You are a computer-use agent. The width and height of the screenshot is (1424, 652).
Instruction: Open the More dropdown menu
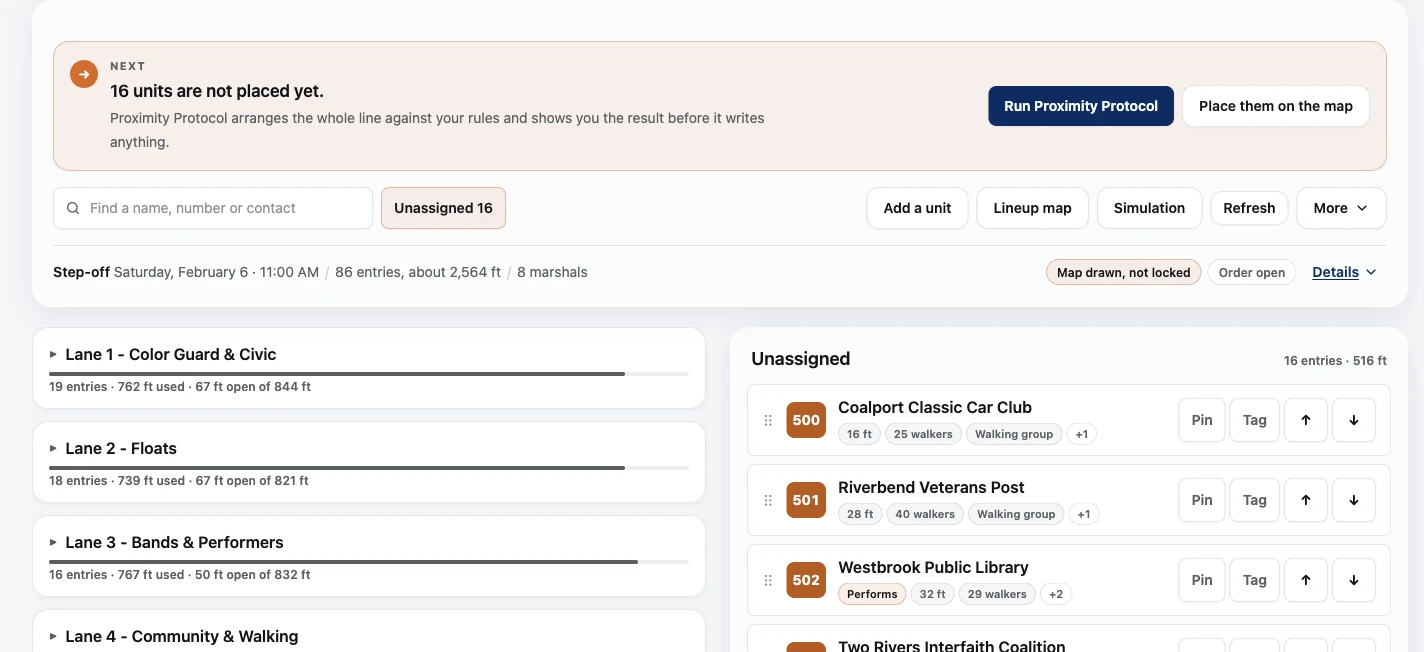[1341, 208]
